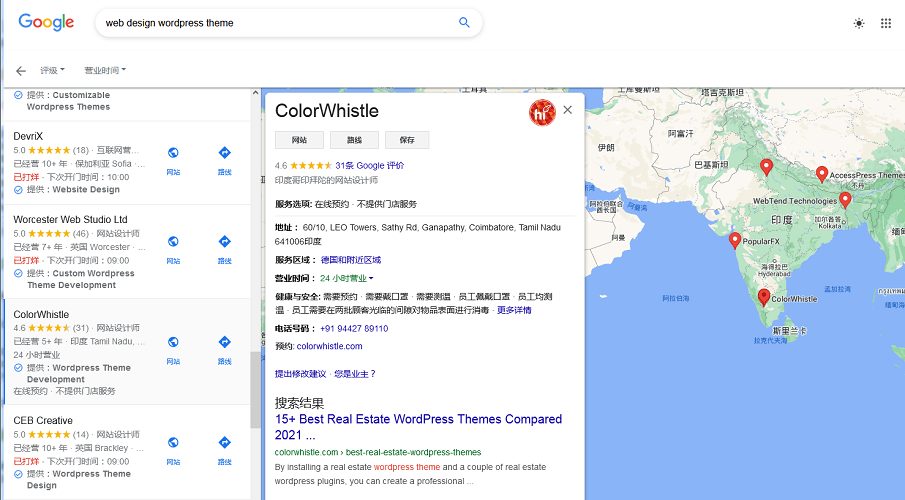Click the 网站 button in details panel

tap(299, 140)
